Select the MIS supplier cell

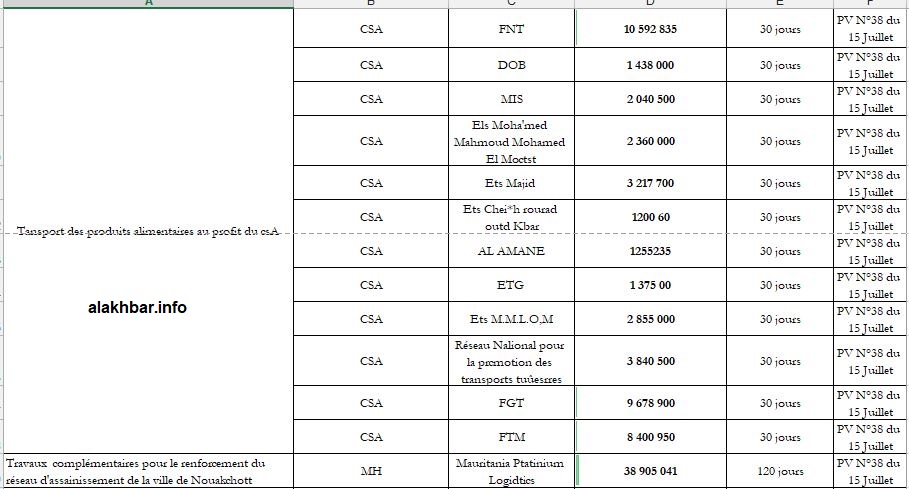(x=511, y=99)
